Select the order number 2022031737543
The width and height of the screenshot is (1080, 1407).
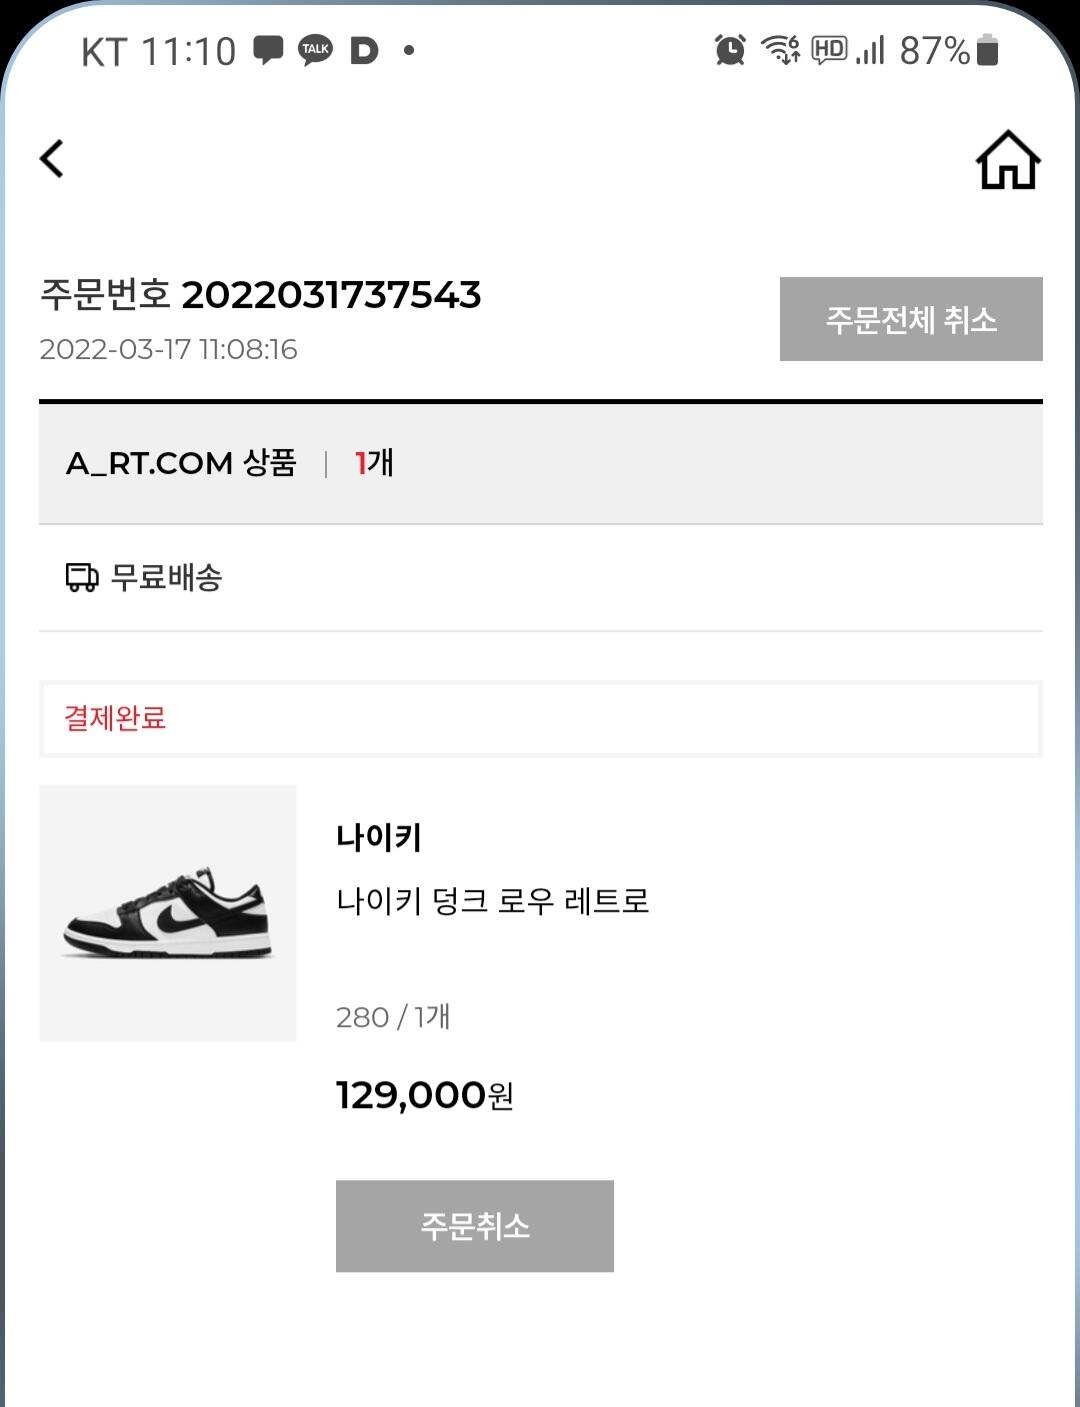point(331,295)
